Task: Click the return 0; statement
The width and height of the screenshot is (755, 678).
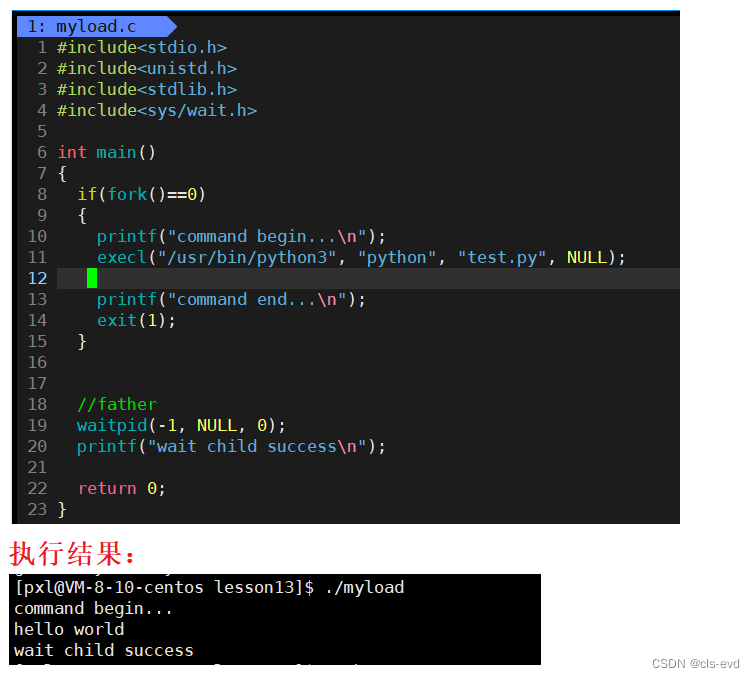Action: 122,488
